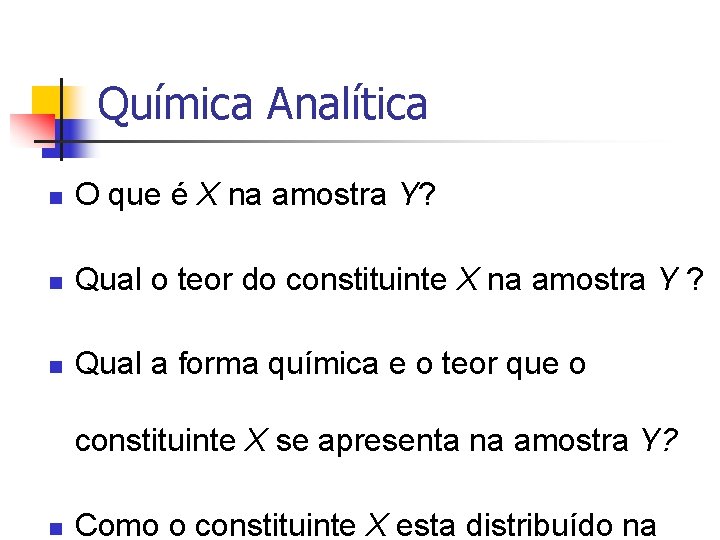Click the phrase 'se apresenta na amostra'
This screenshot has height=540, width=720.
452,441
